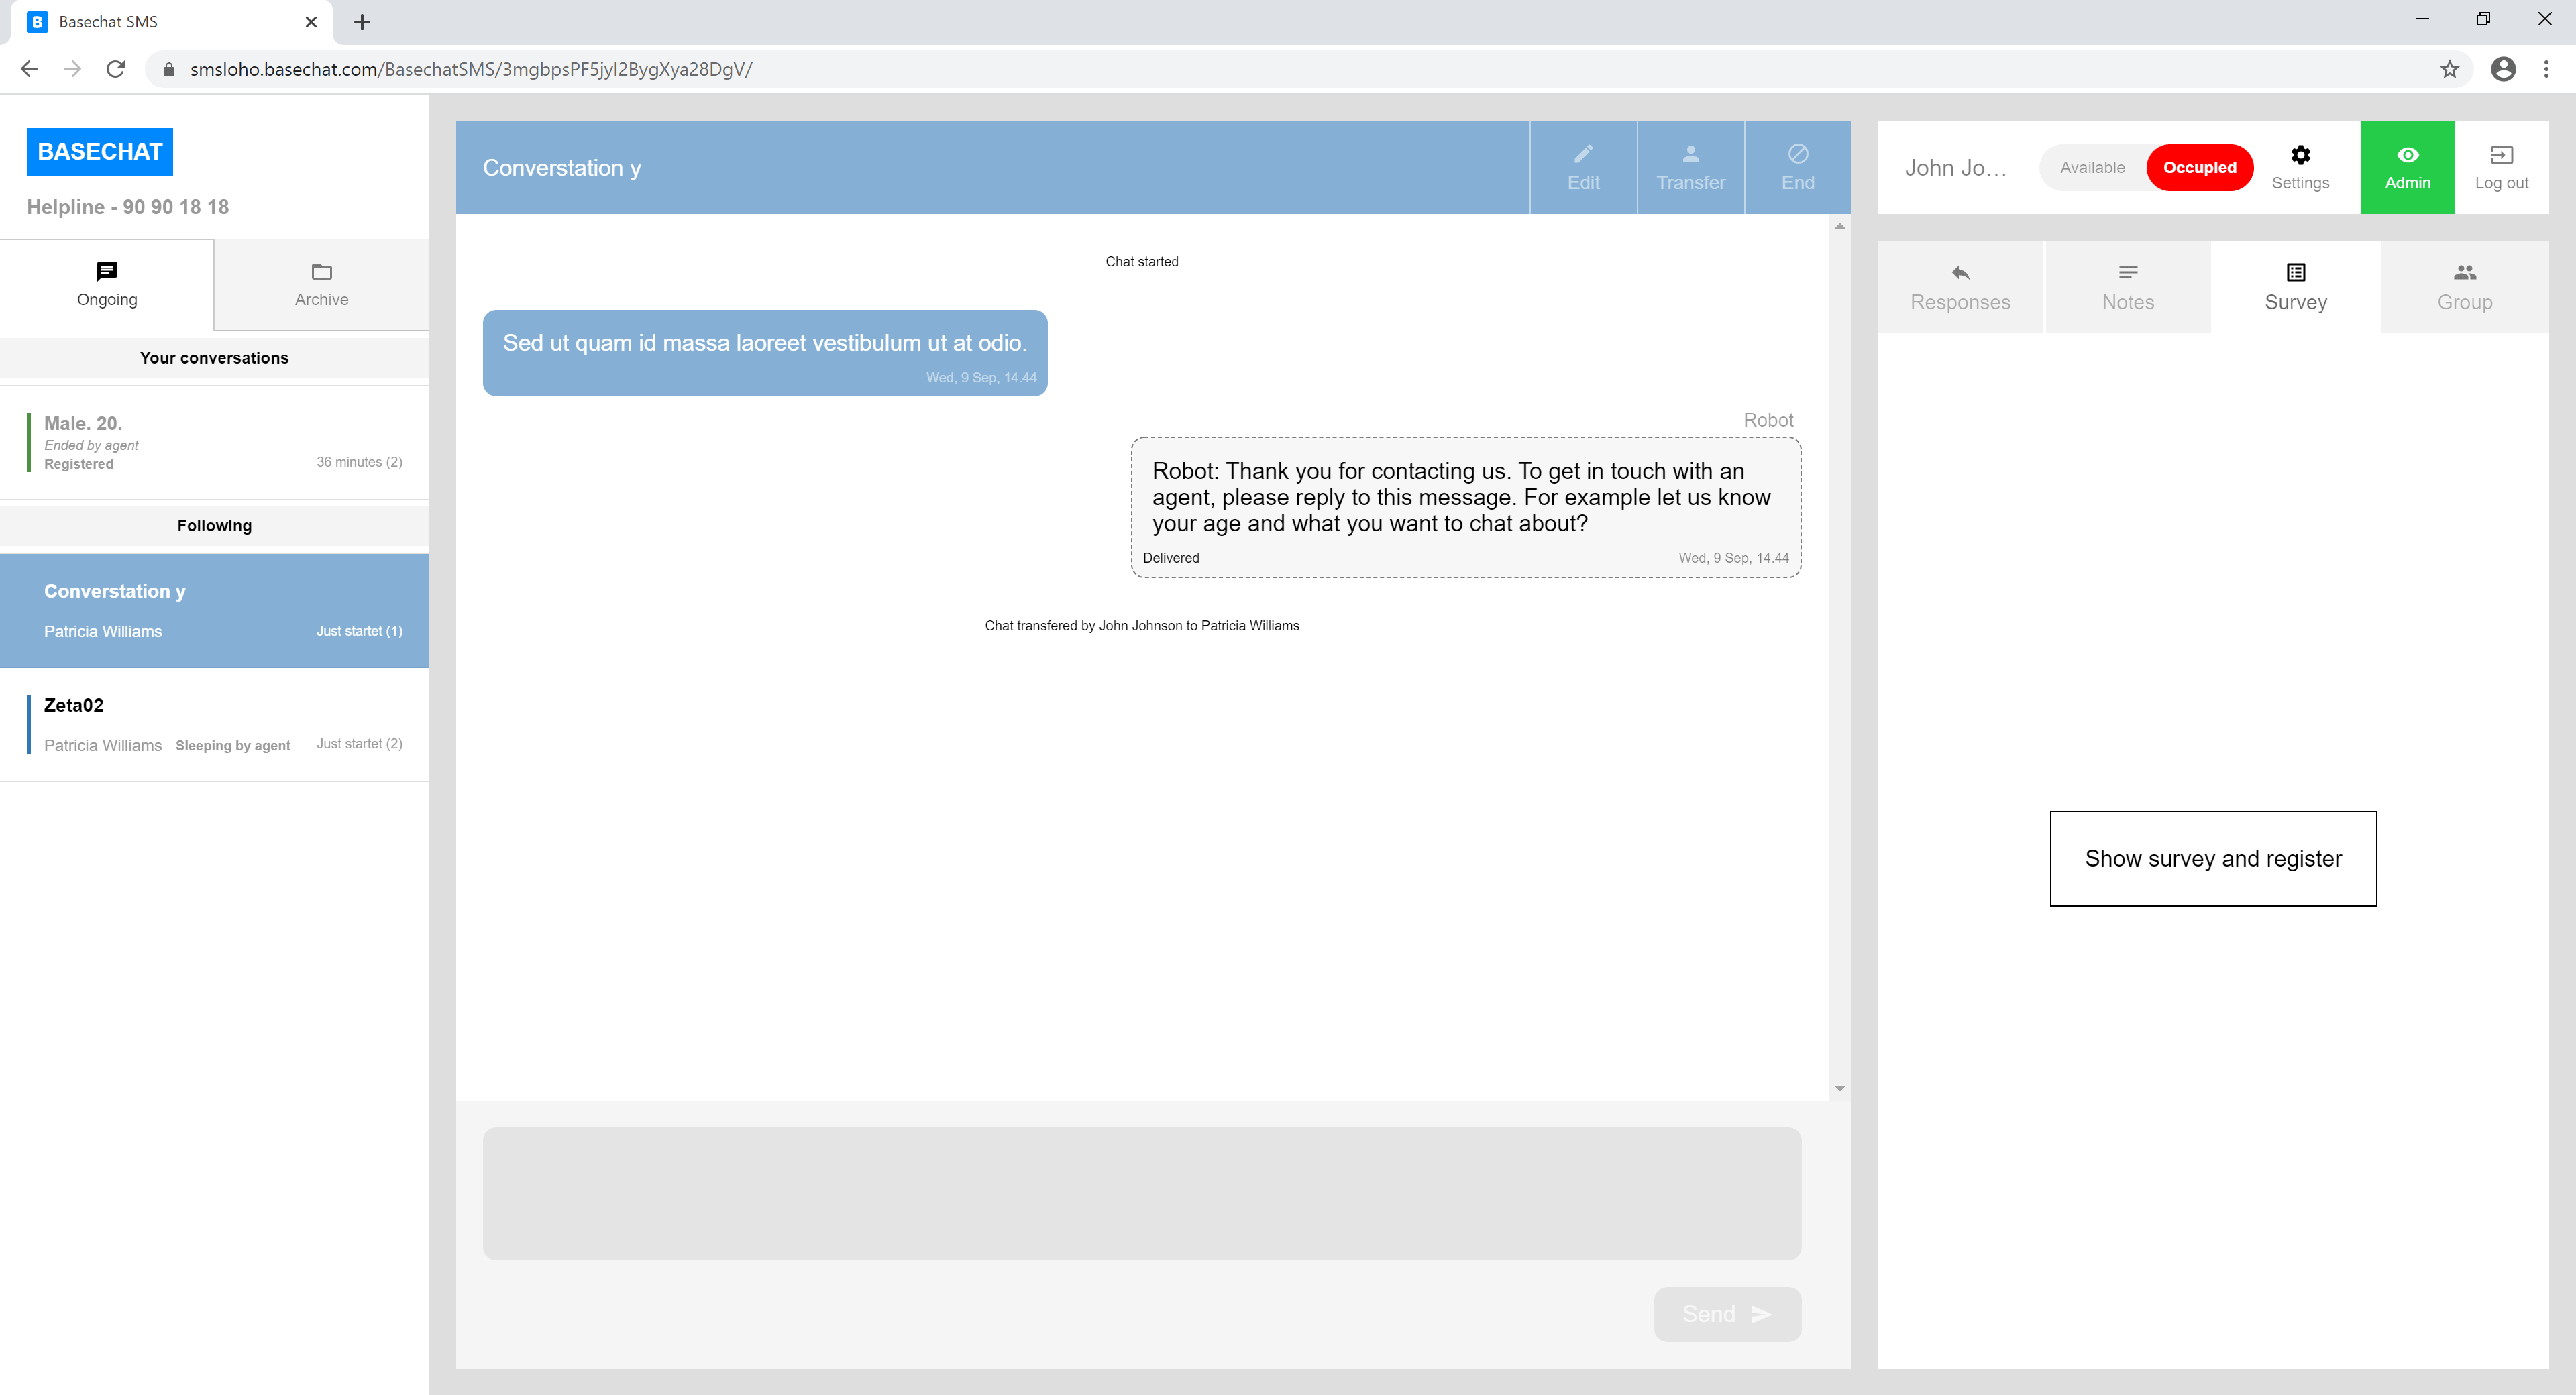Click the Converstation y header title

point(562,168)
